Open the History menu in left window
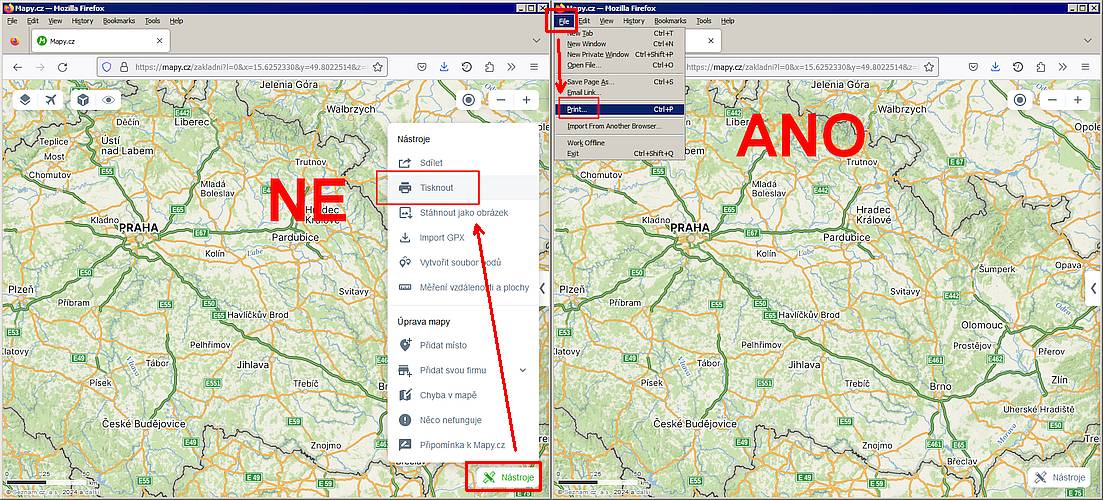Image resolution: width=1103 pixels, height=500 pixels. pyautogui.click(x=82, y=21)
